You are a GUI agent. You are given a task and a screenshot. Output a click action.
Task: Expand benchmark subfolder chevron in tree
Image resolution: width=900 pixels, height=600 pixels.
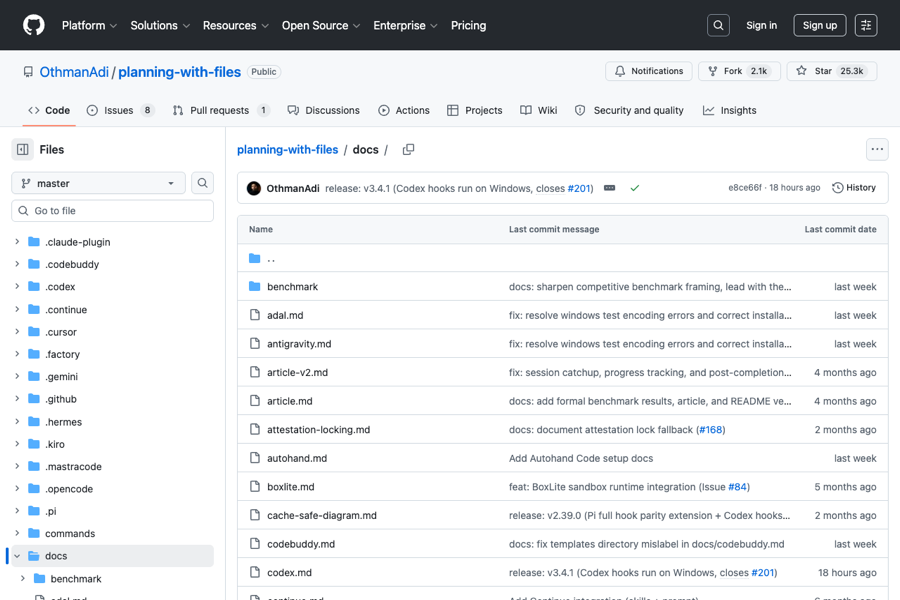(x=23, y=578)
